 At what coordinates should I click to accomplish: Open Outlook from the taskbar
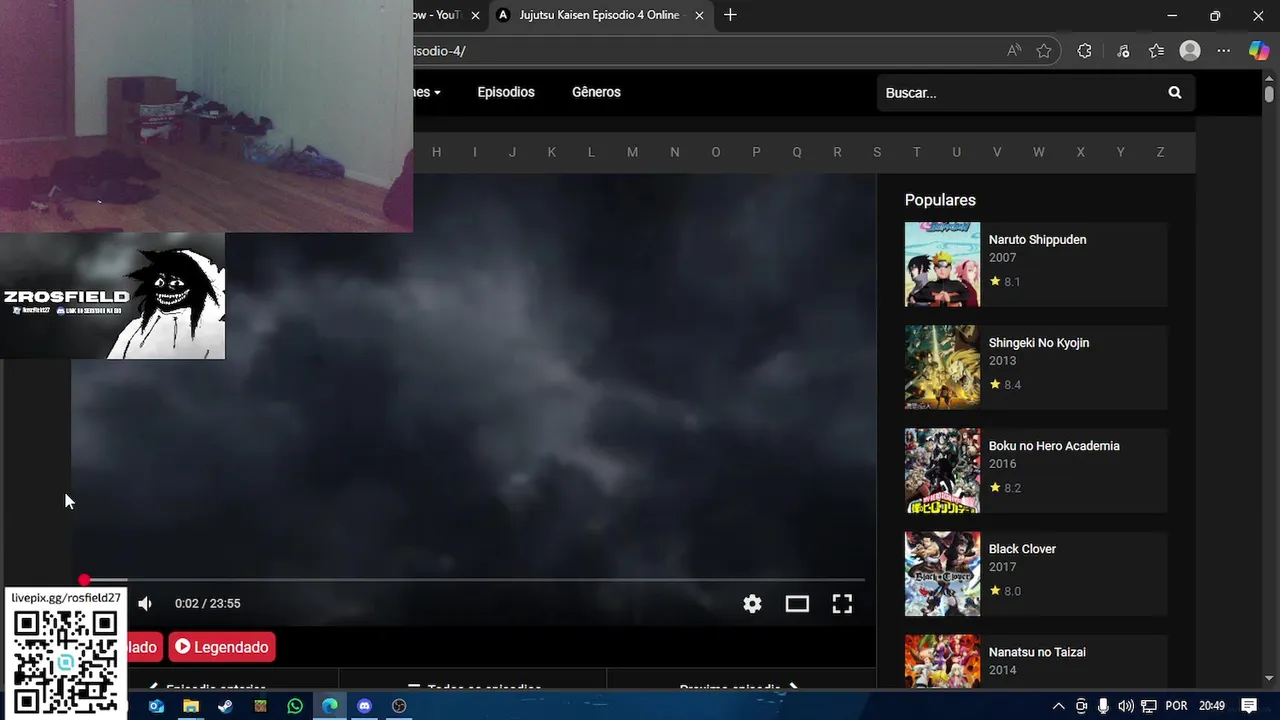point(156,706)
